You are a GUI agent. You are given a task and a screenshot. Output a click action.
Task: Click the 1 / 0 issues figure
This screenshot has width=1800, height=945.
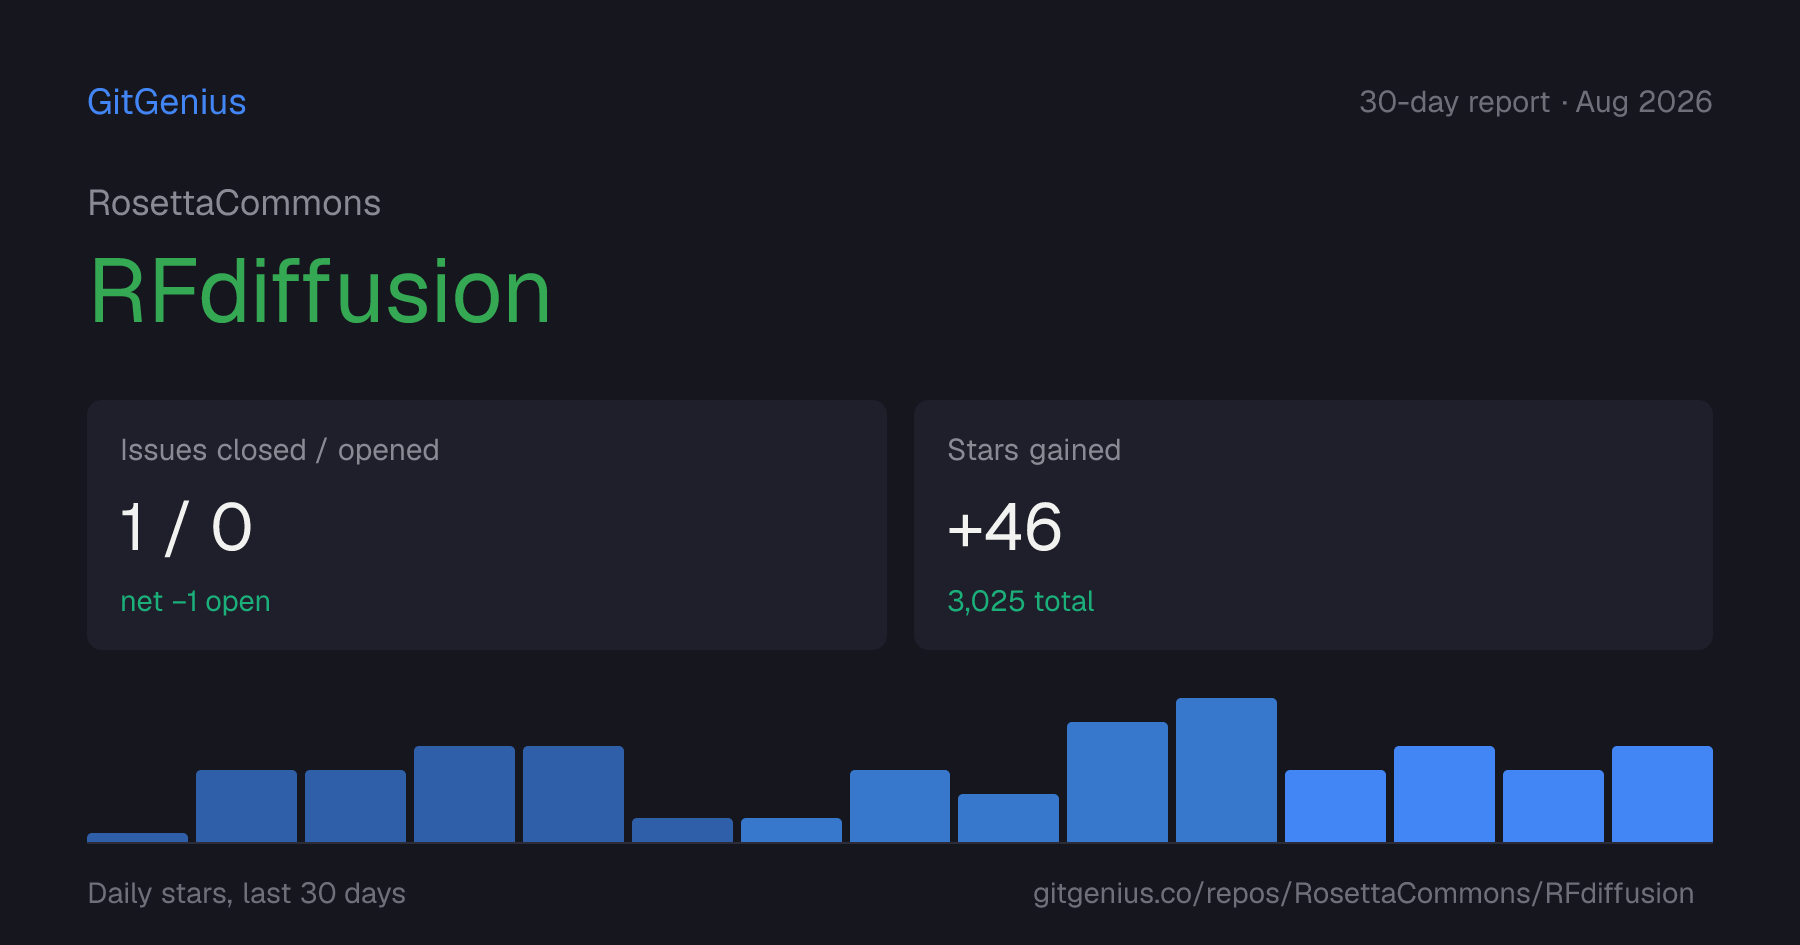[x=186, y=527]
